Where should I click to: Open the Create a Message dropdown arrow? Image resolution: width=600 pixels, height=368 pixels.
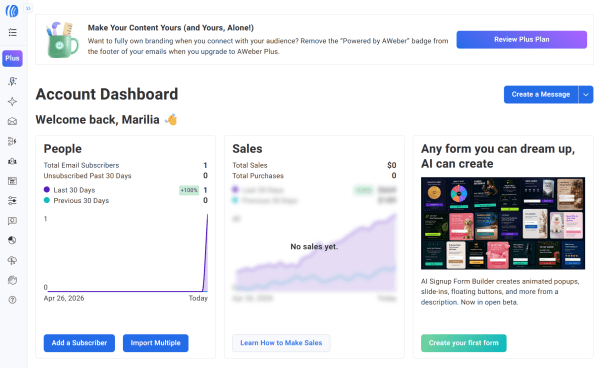coord(586,94)
